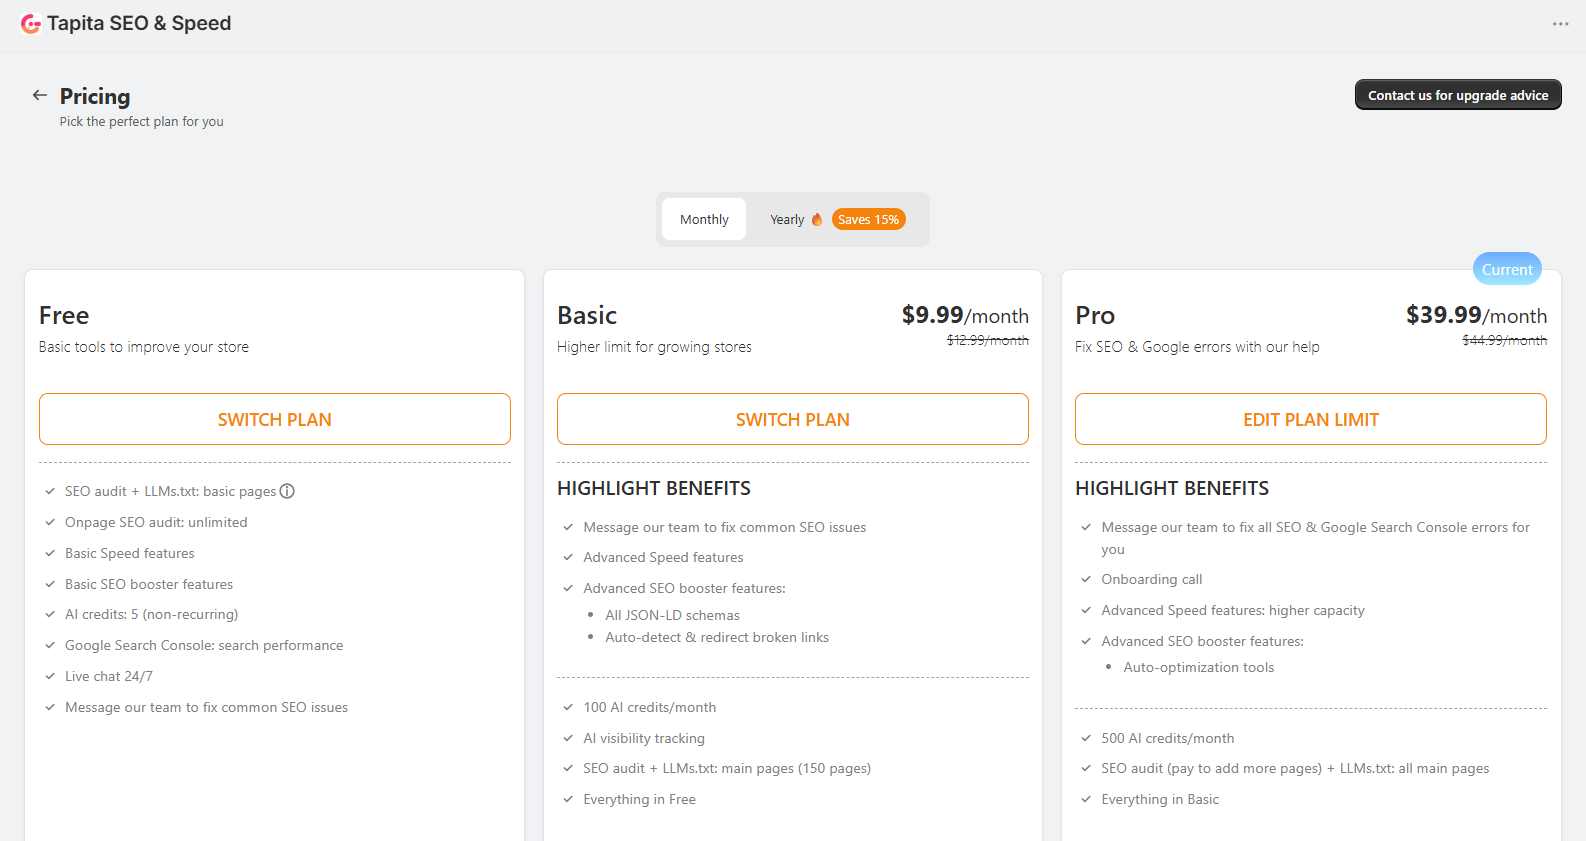Click the Tapita SEO & Speed logo icon
Image resolution: width=1586 pixels, height=841 pixels.
(31, 23)
